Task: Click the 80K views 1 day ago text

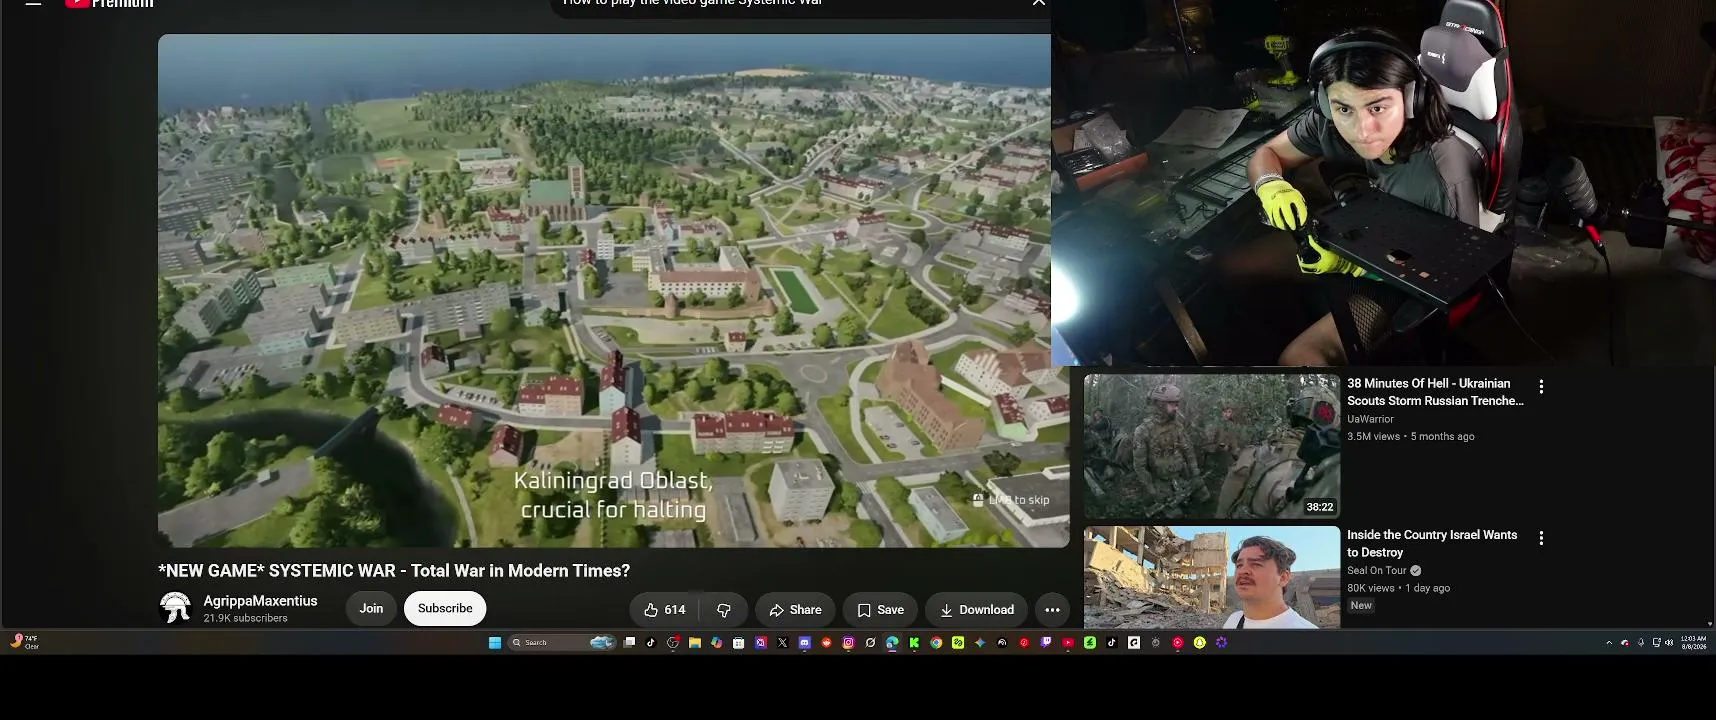Action: coord(1398,588)
